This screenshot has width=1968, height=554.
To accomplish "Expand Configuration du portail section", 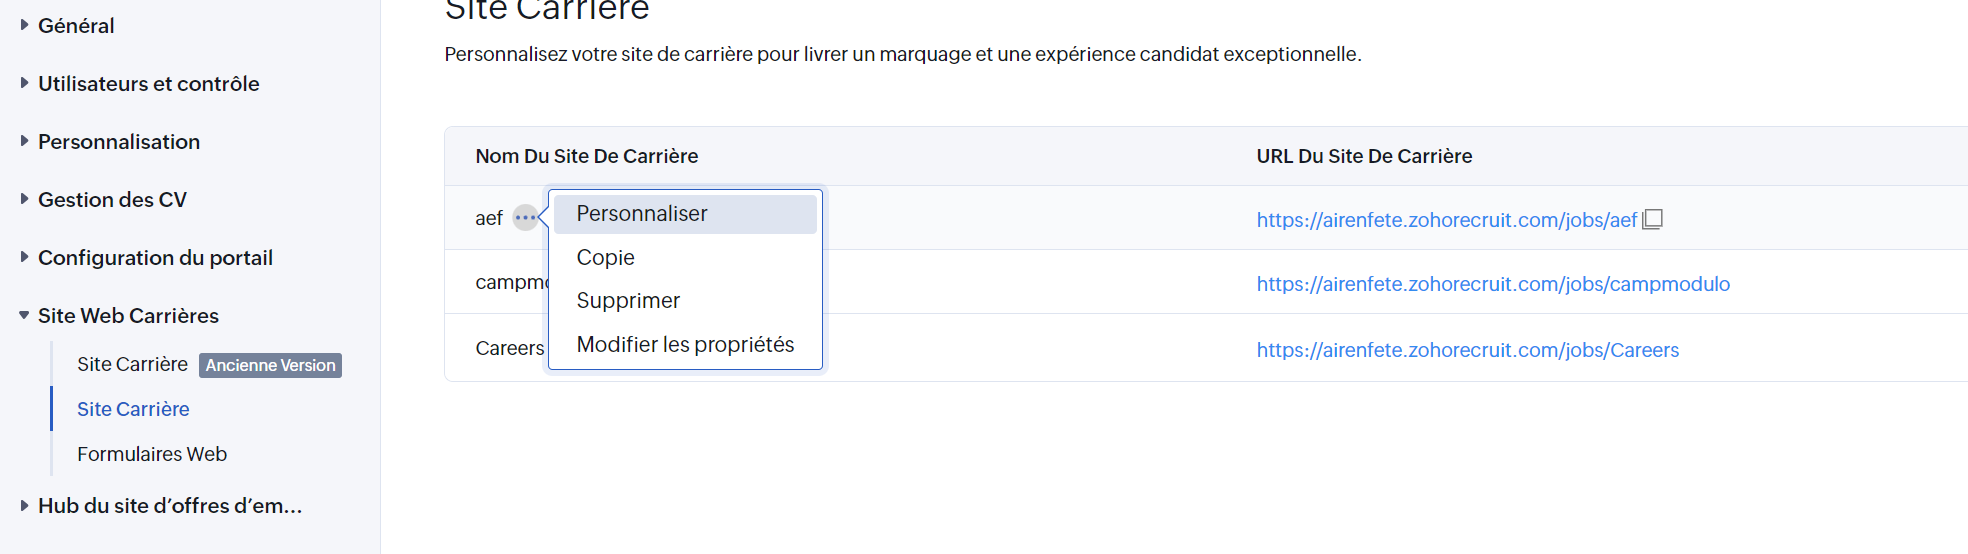I will click(155, 258).
